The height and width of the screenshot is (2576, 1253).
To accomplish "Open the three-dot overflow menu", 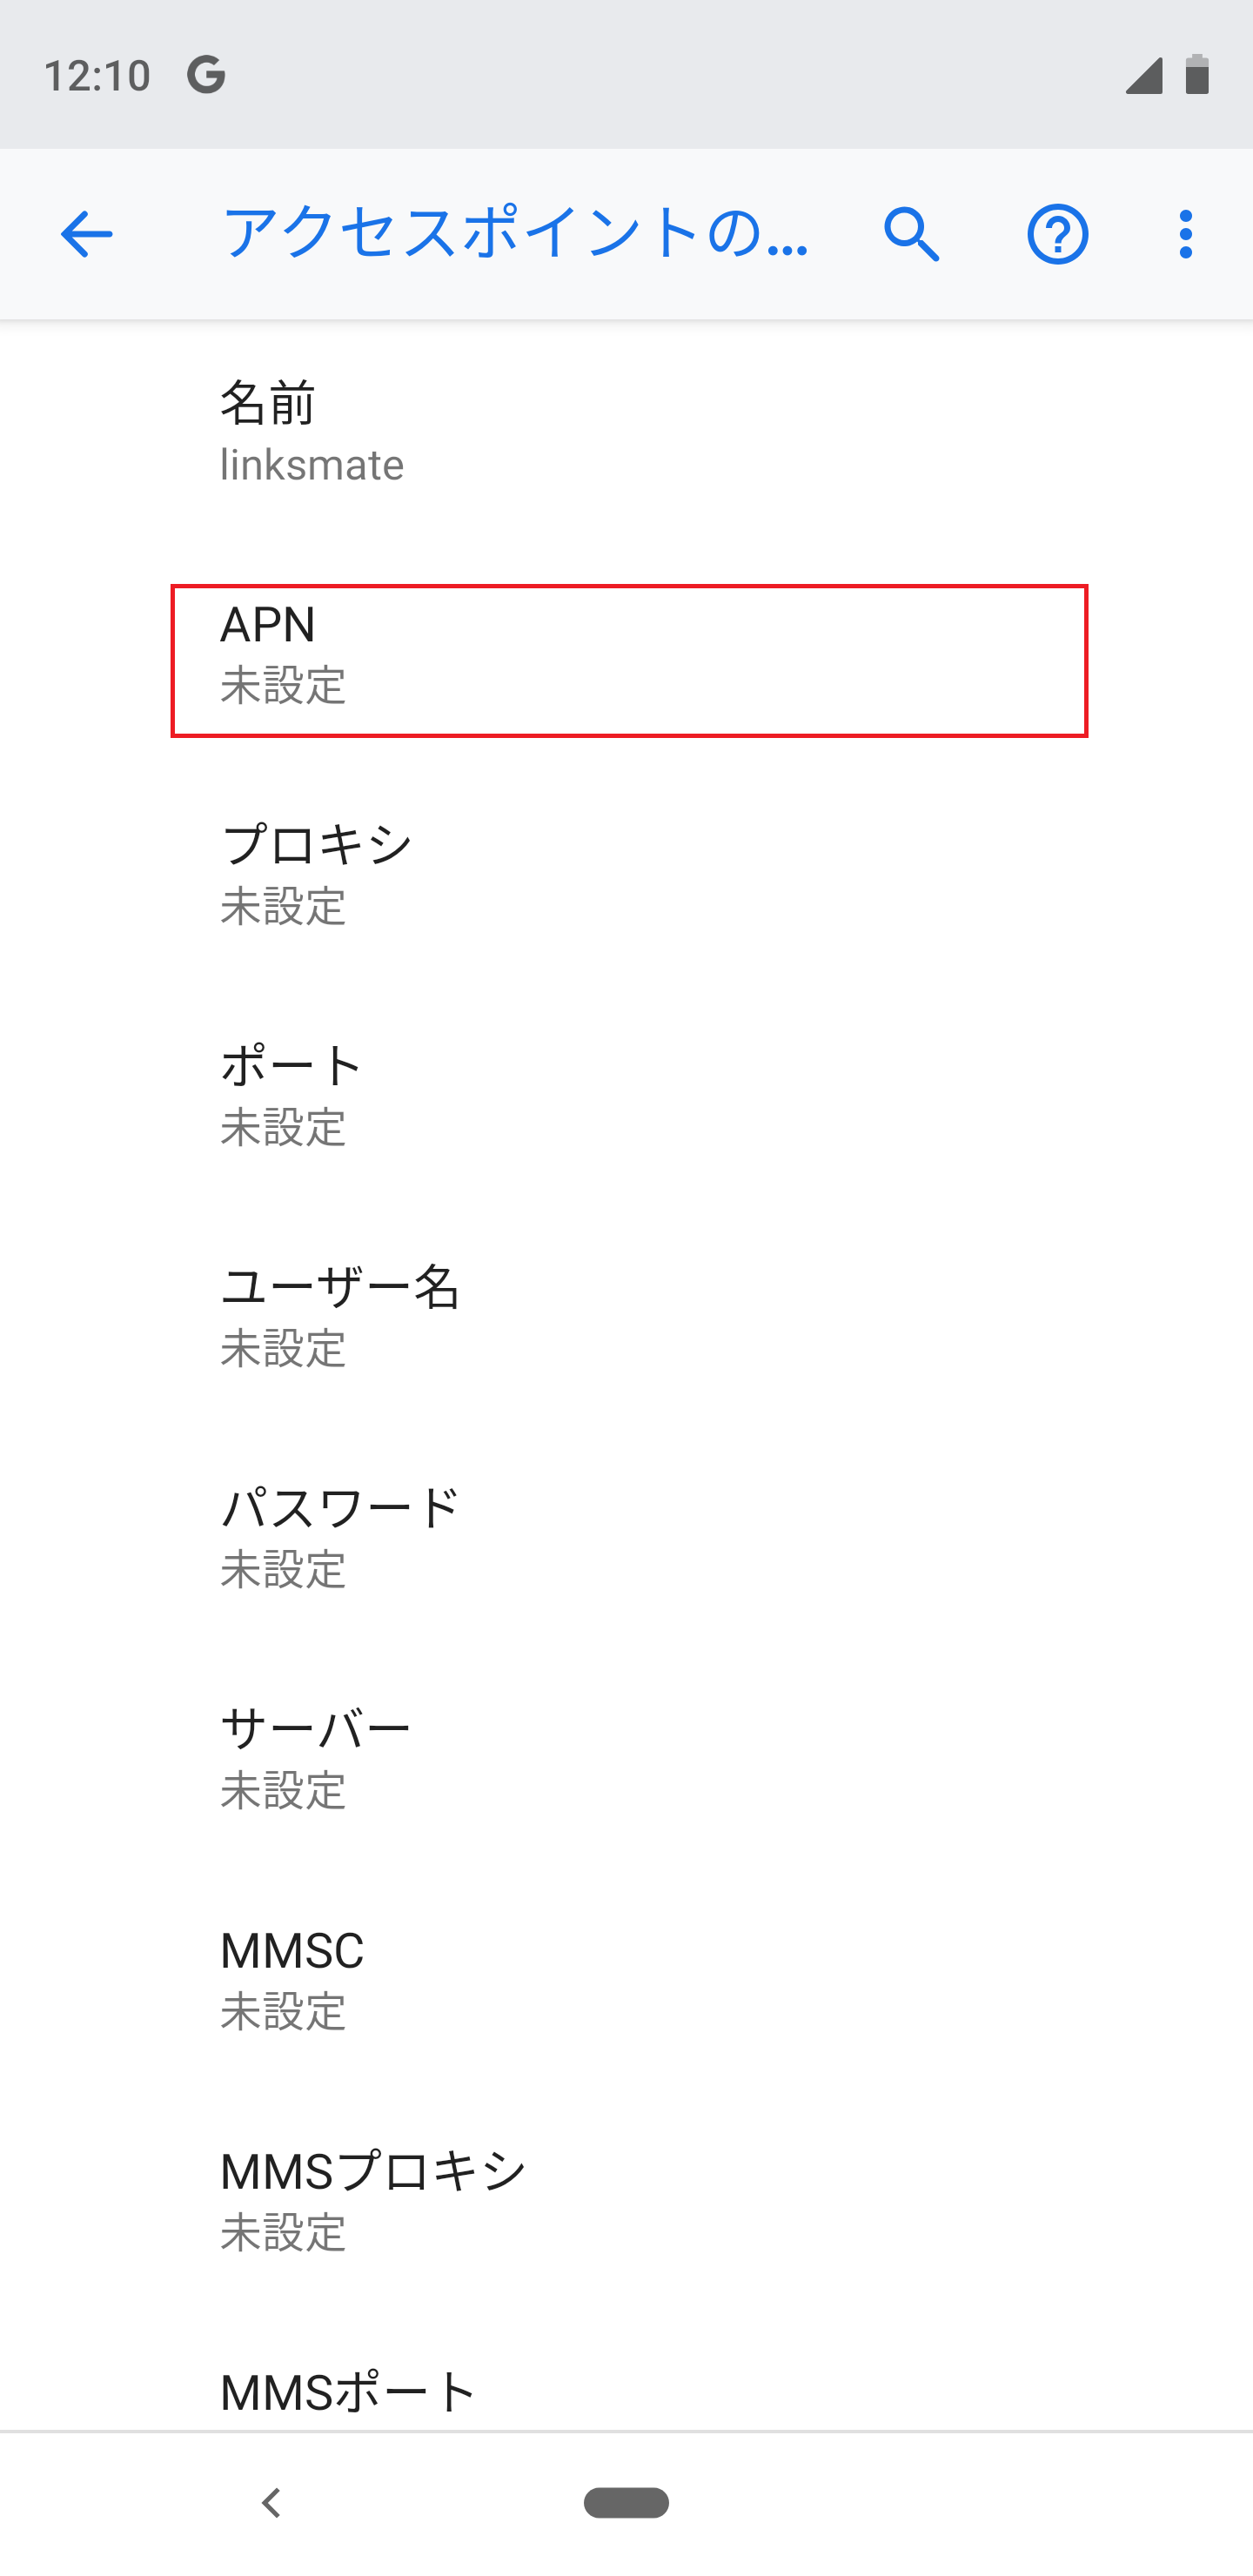I will (x=1185, y=234).
